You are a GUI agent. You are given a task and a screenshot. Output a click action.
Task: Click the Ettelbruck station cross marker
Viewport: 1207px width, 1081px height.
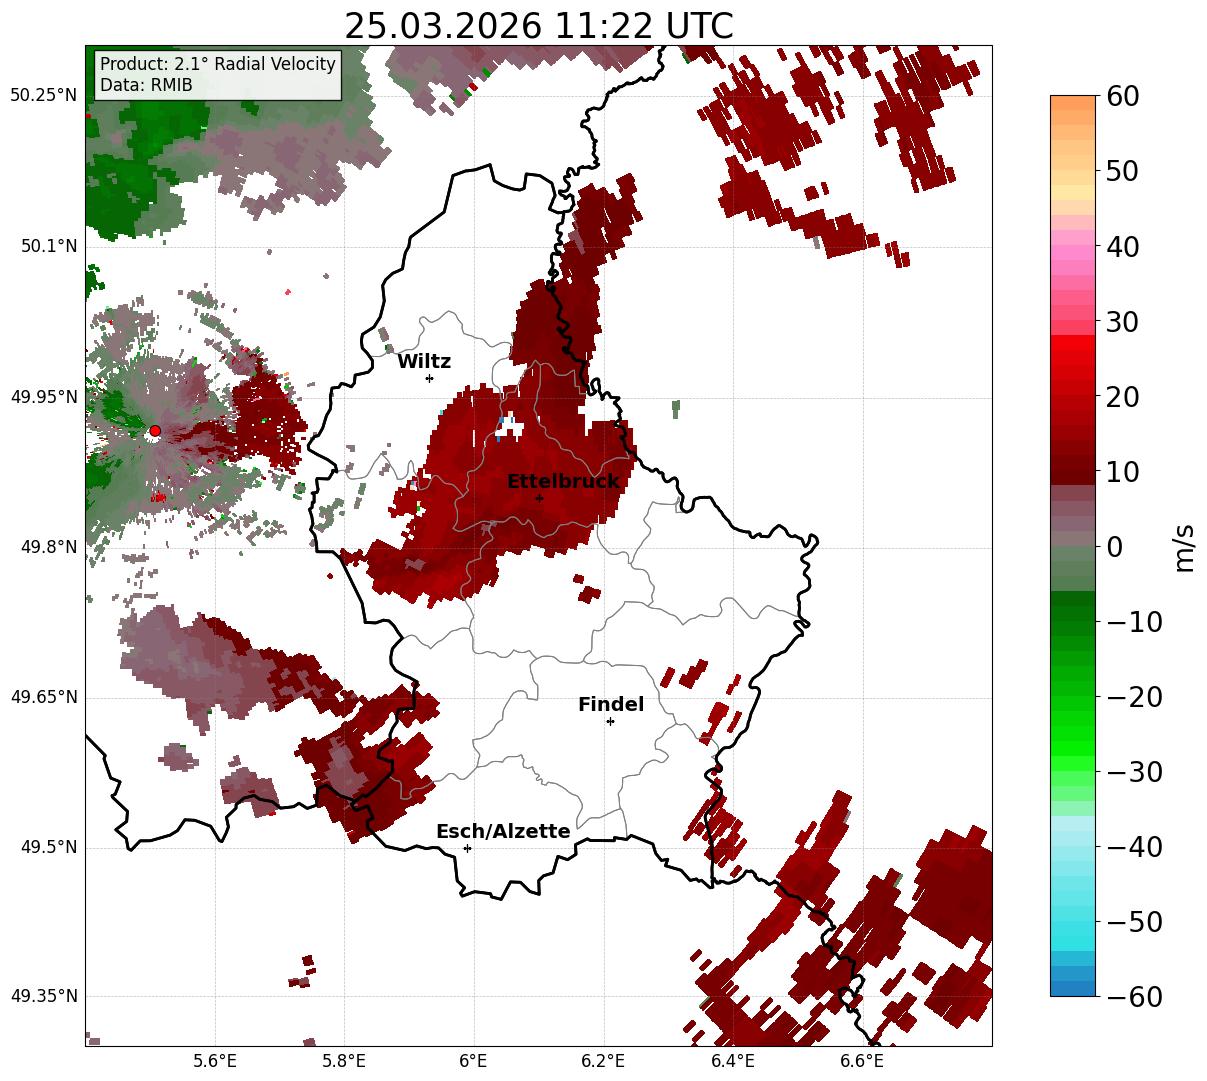(539, 498)
